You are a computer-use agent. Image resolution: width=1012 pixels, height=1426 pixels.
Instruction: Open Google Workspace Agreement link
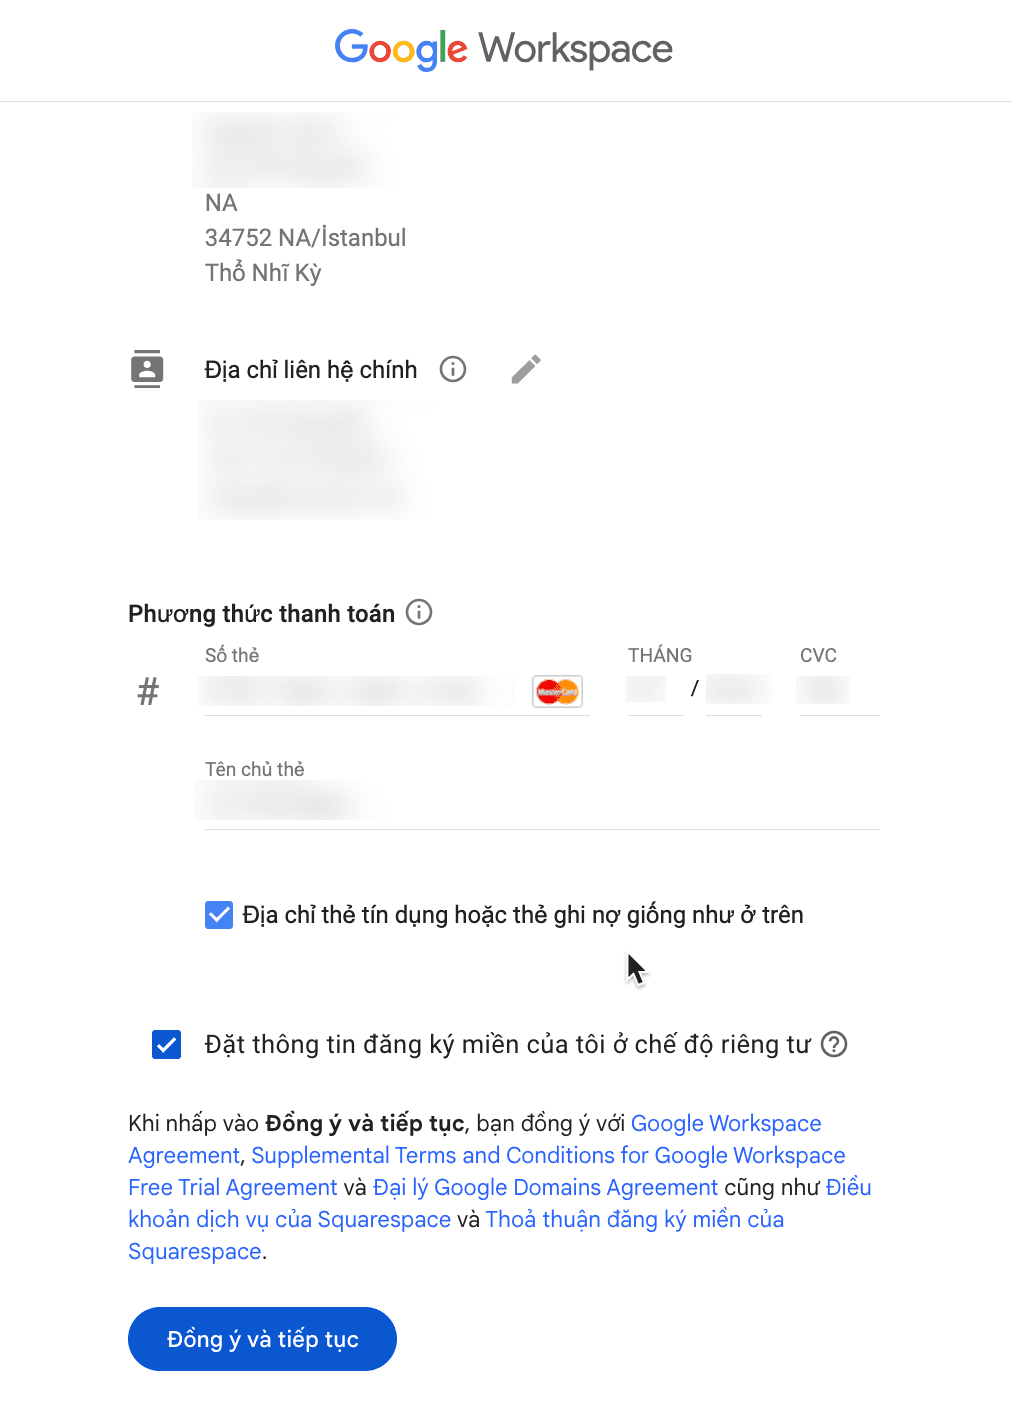(x=475, y=1139)
